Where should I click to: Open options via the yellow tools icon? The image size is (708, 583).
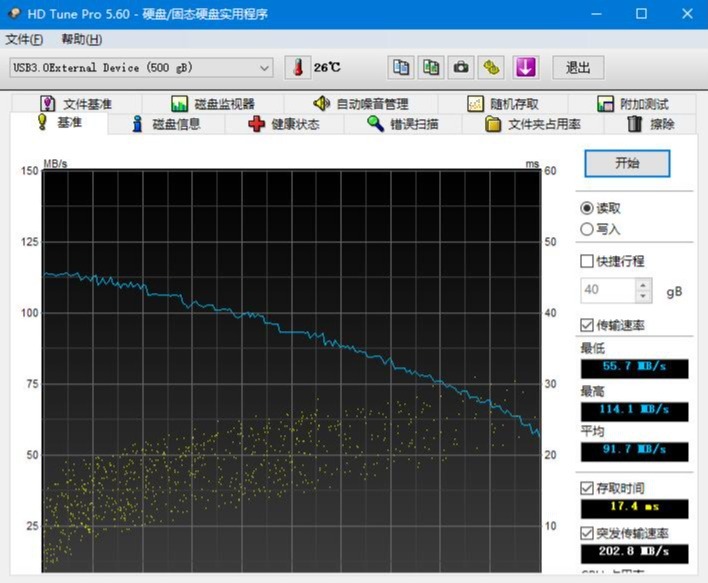pos(491,67)
